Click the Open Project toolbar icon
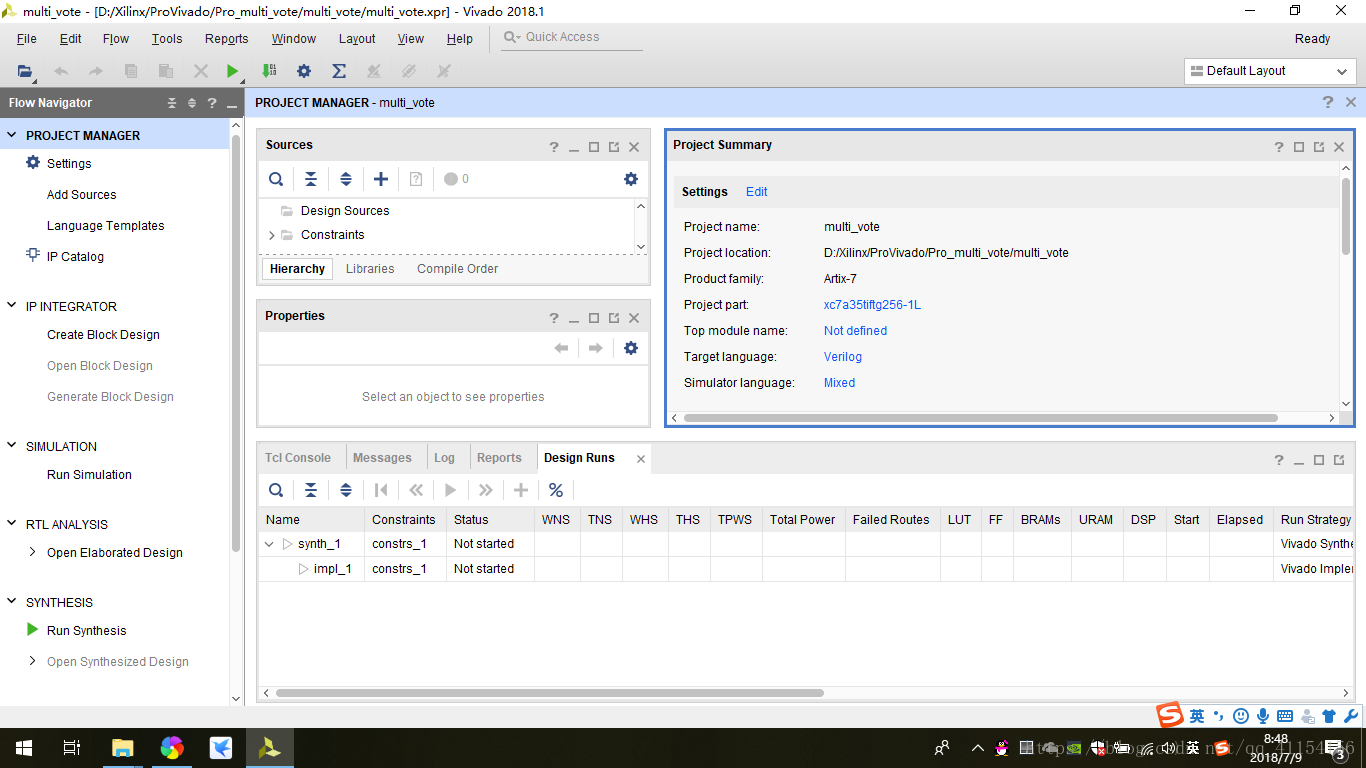1366x768 pixels. tap(25, 71)
